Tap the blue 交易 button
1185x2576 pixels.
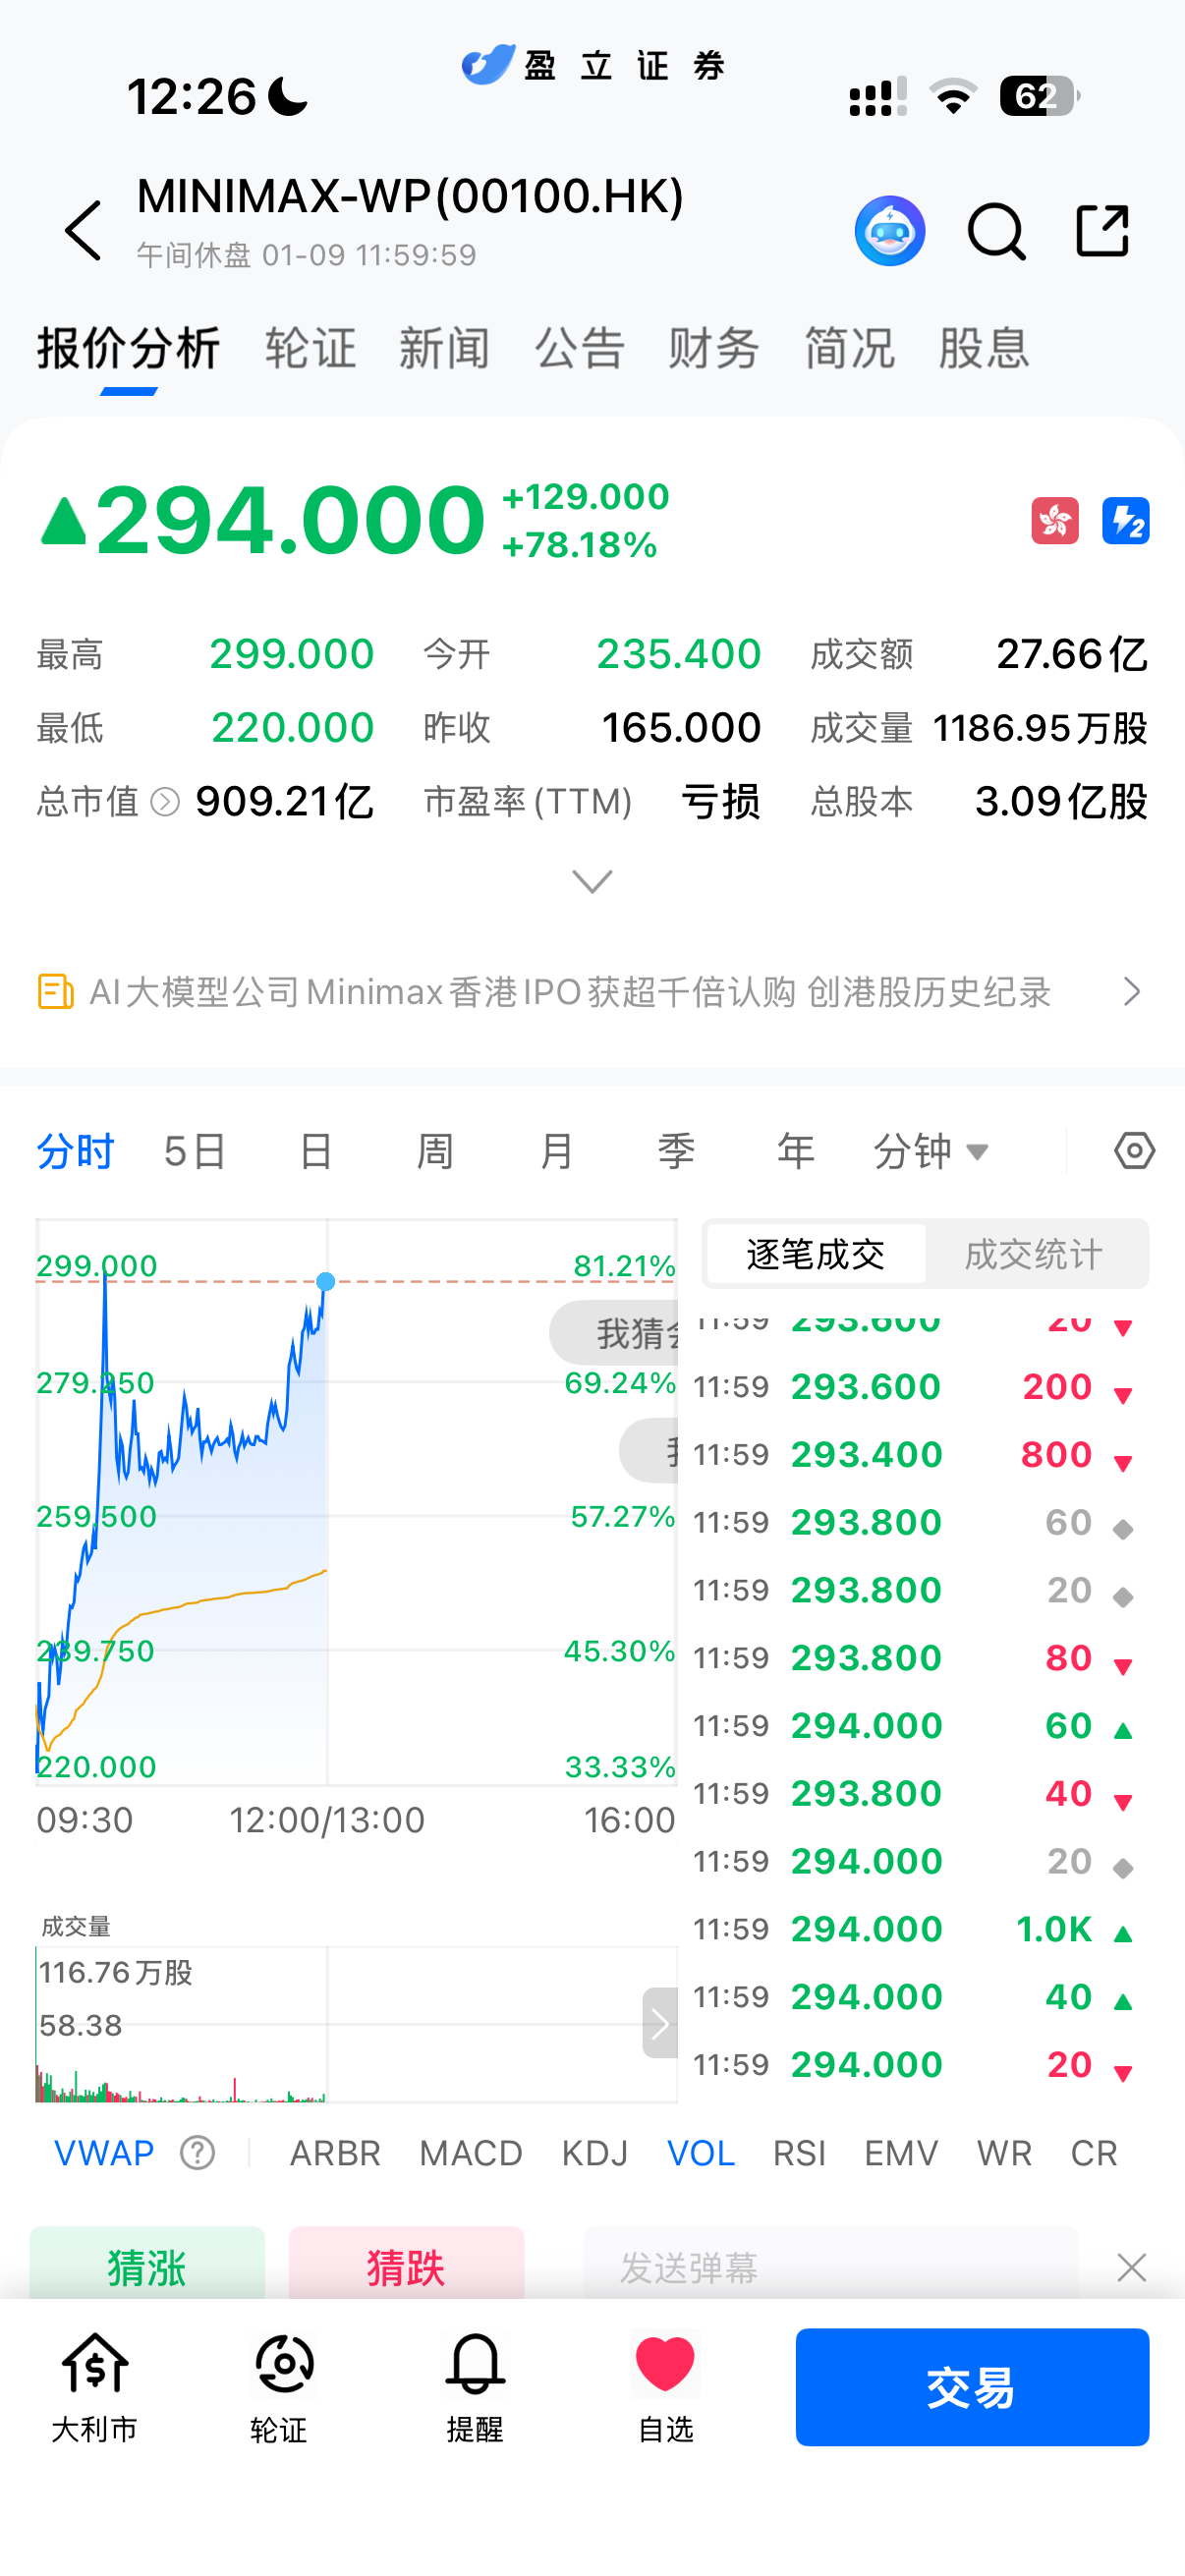[x=972, y=2387]
